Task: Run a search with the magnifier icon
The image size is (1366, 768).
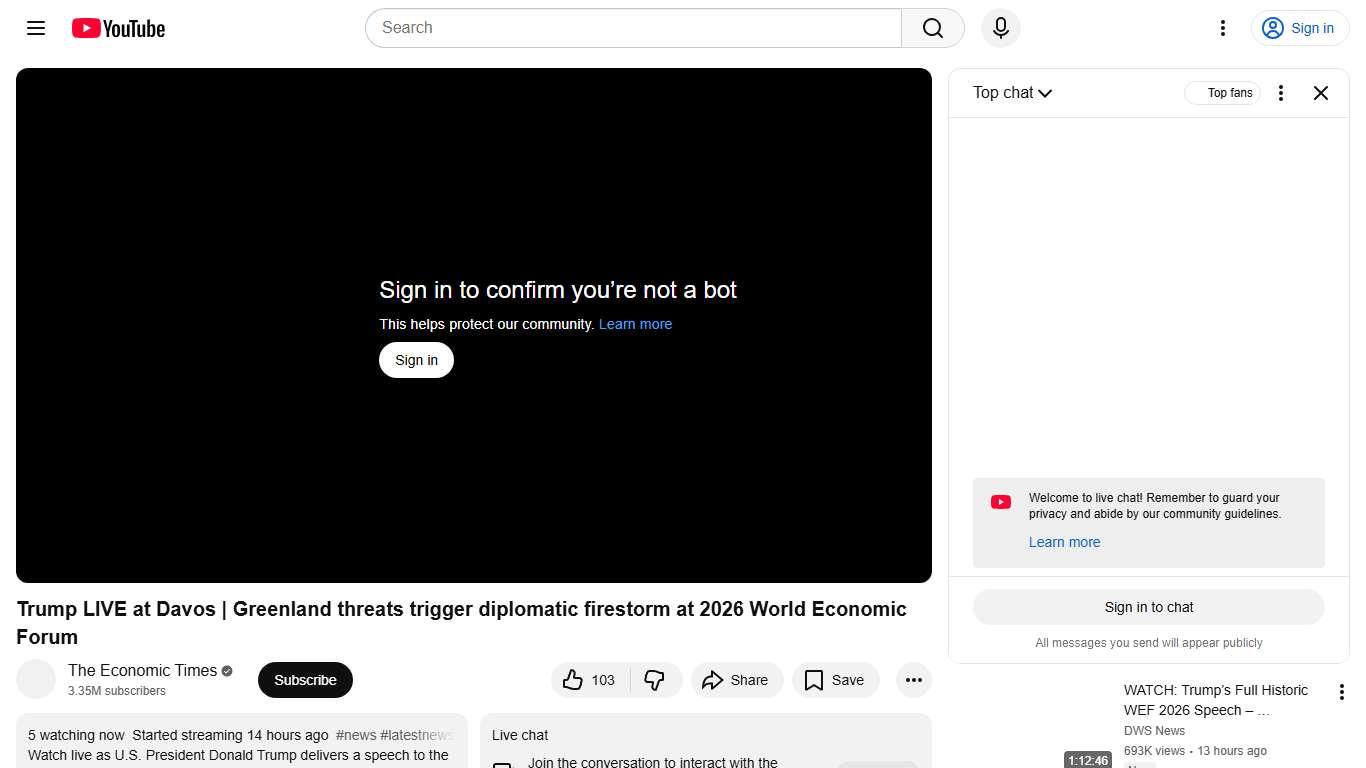Action: pyautogui.click(x=931, y=28)
